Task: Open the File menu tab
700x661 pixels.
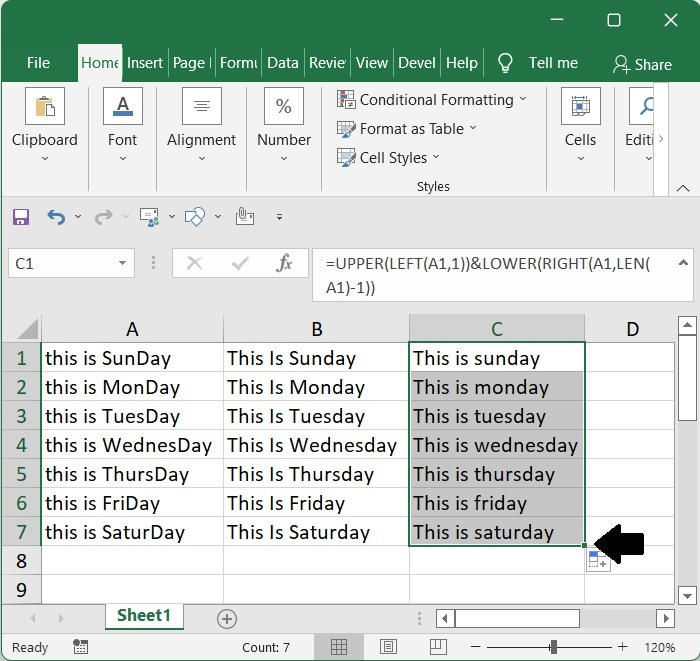Action: 39,63
